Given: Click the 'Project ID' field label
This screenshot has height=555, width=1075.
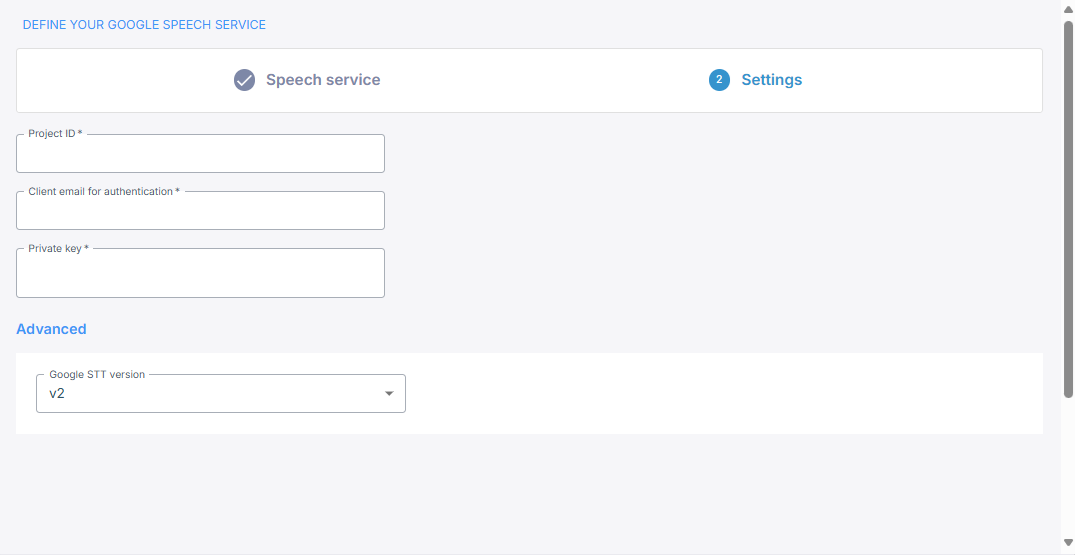Looking at the screenshot, I should [x=54, y=134].
